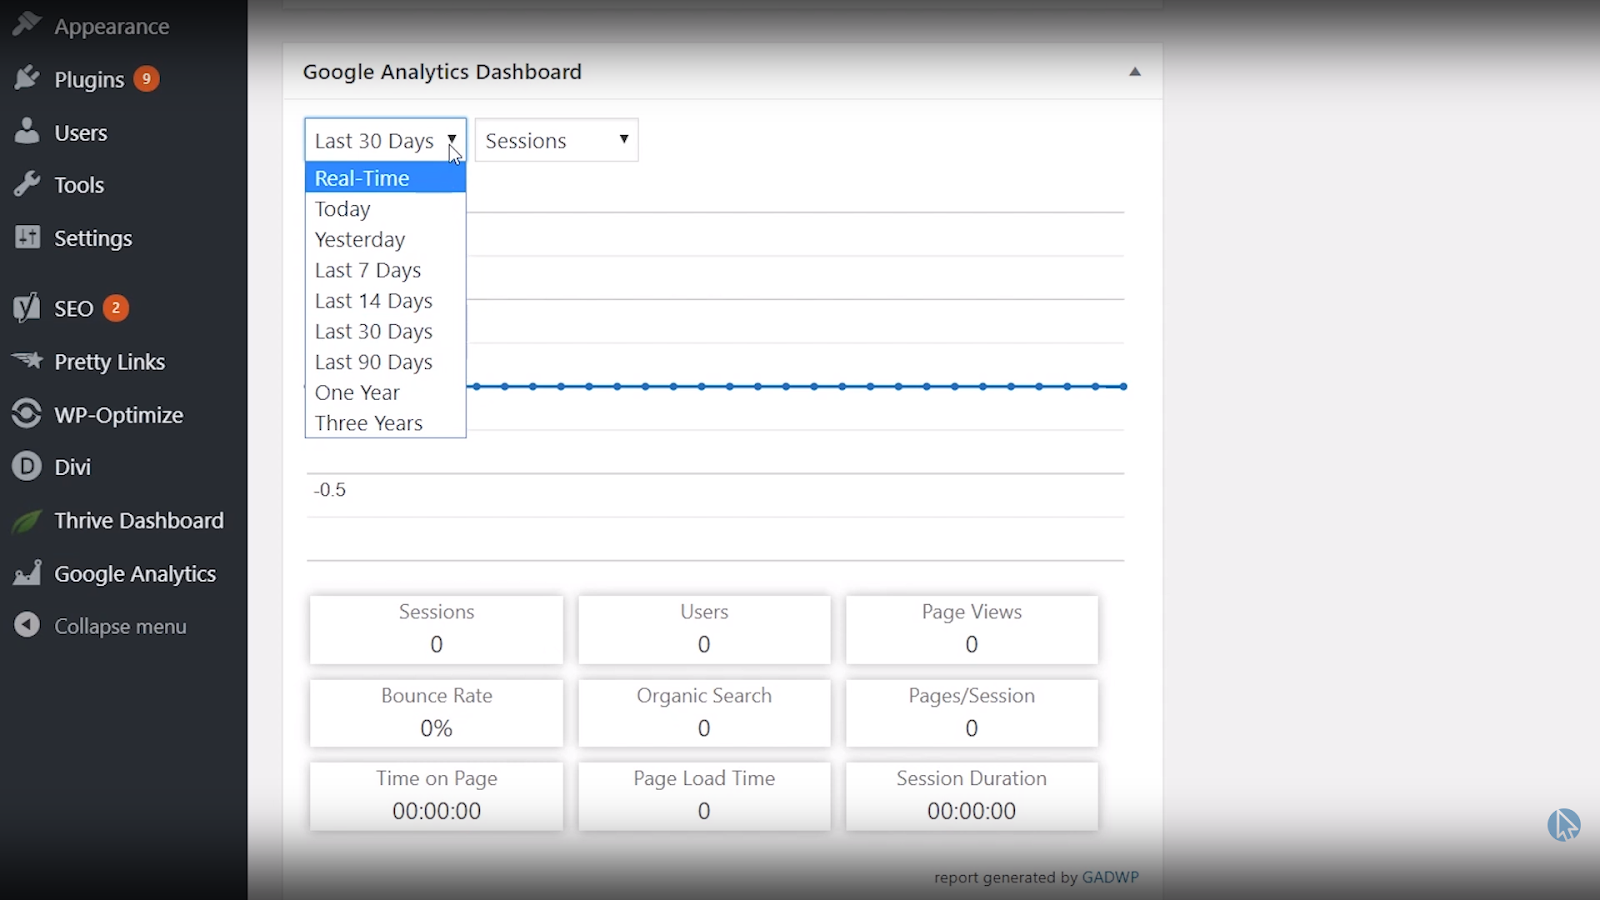Click the Time on Page stat card
Viewport: 1600px width, 900px height.
coord(436,796)
